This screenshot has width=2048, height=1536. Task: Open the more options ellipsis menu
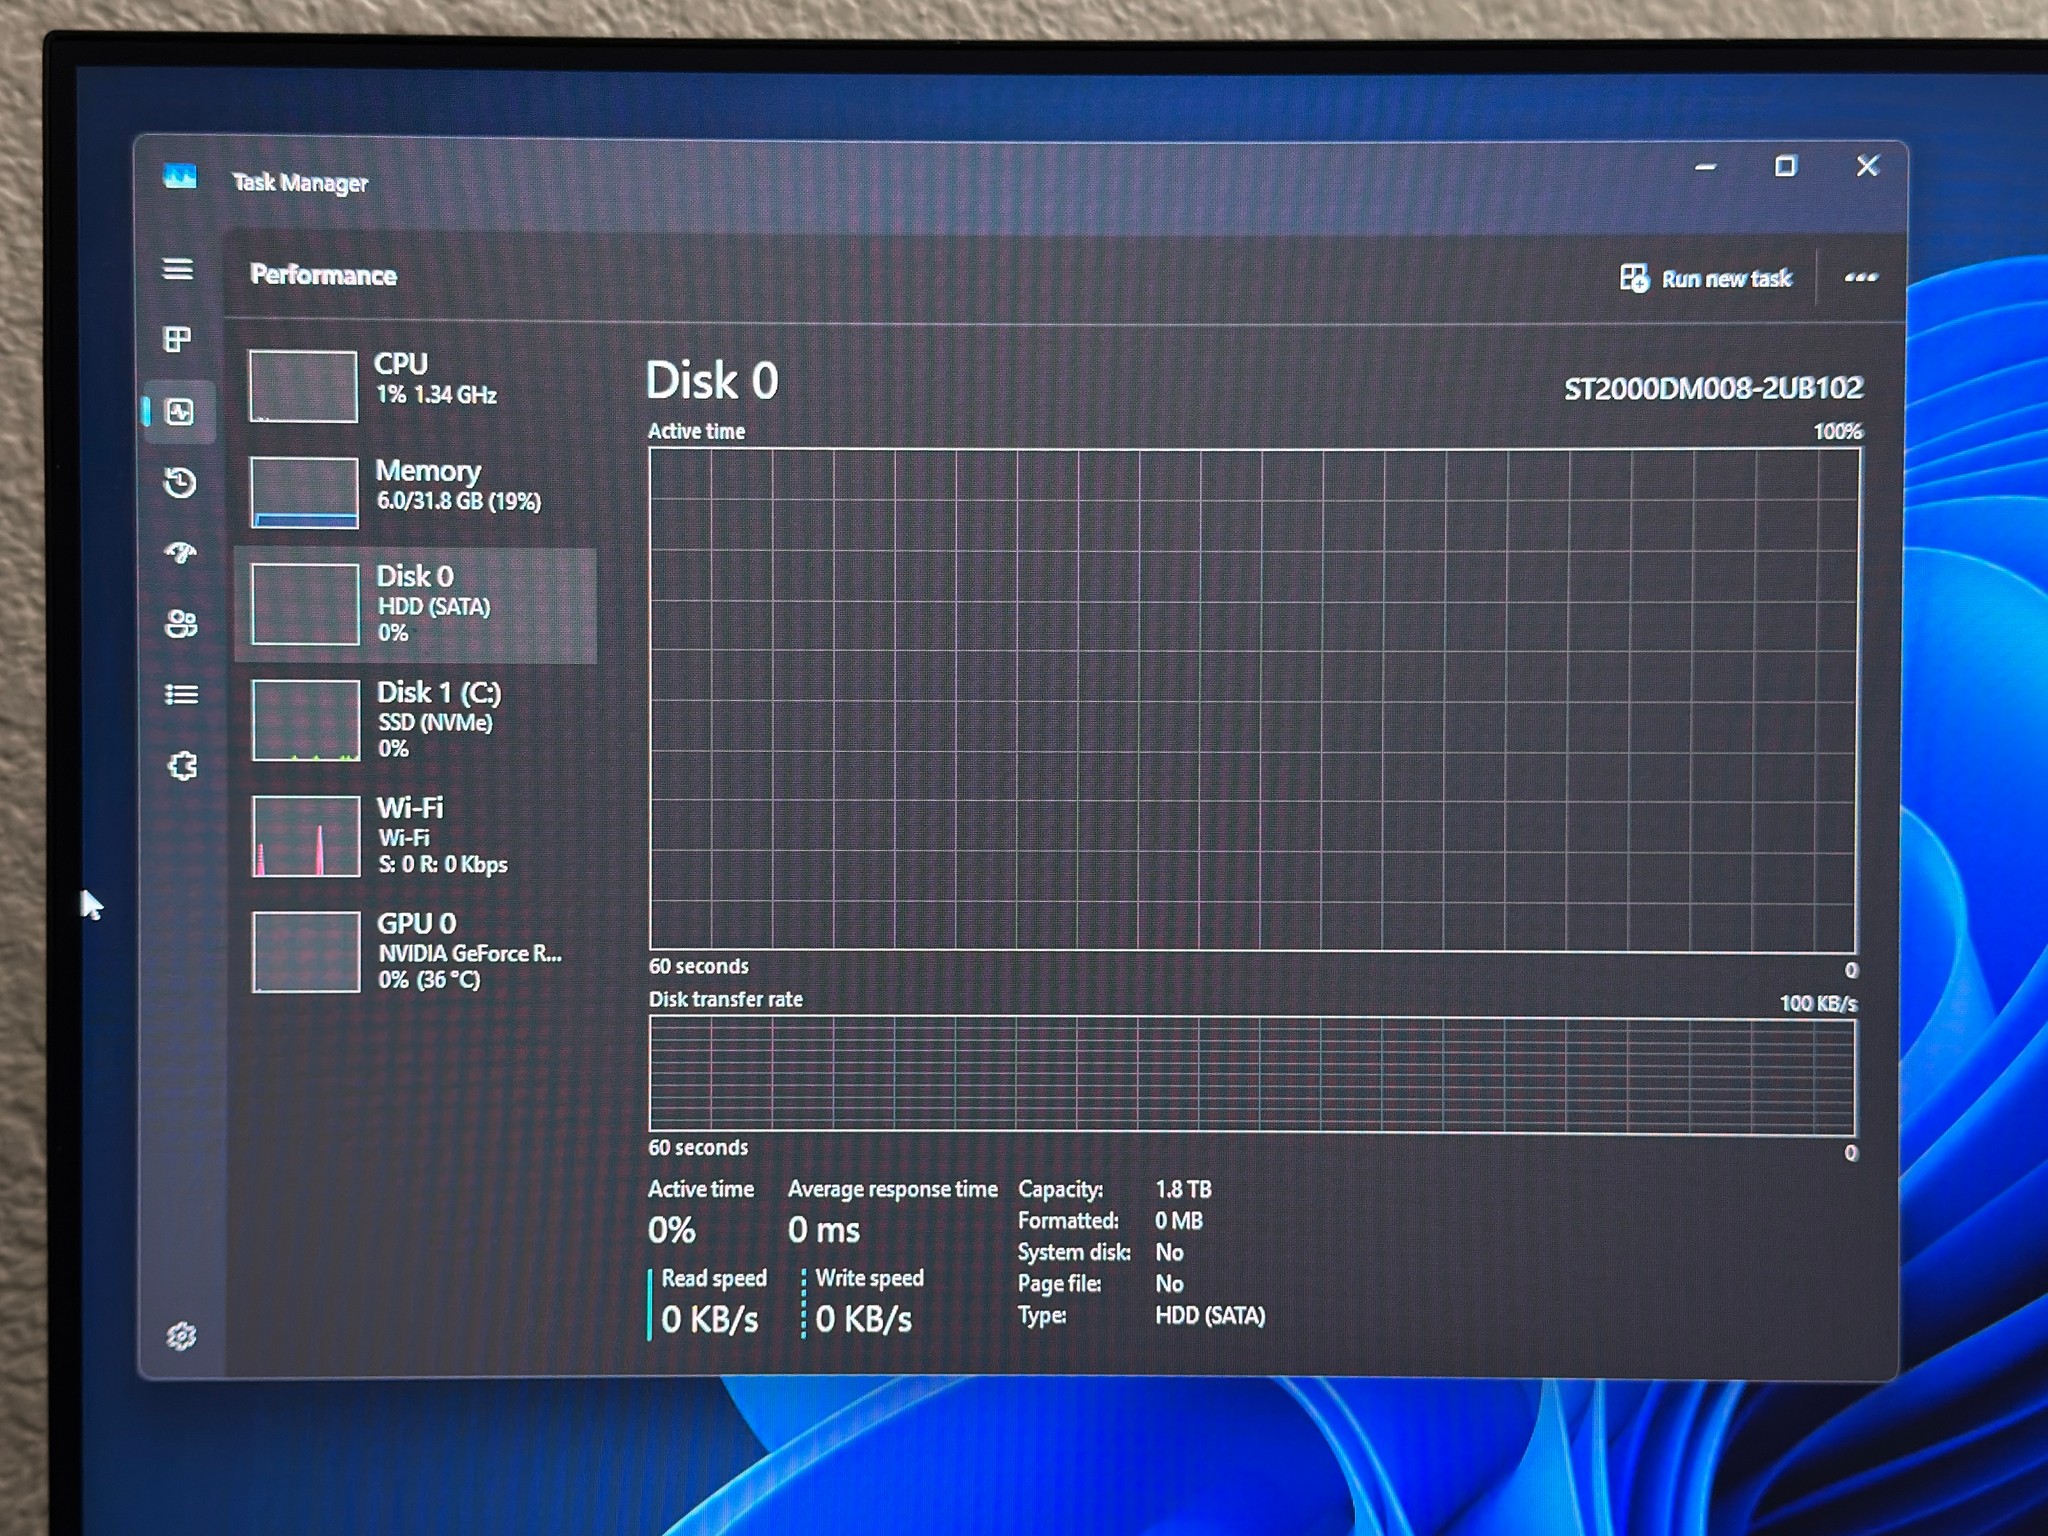[1860, 277]
